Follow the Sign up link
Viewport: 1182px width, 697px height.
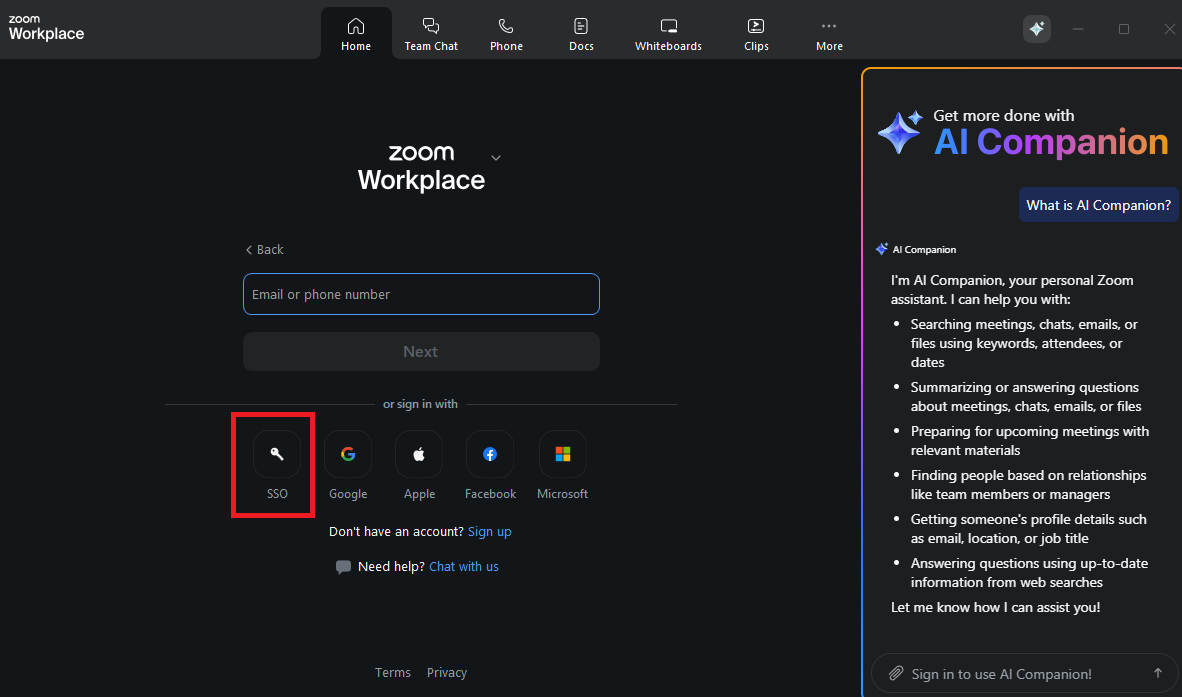489,532
